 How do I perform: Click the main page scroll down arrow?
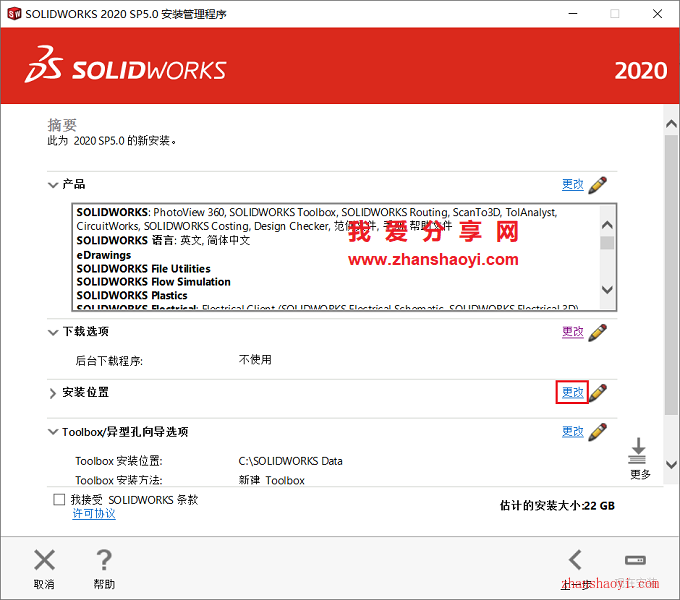coord(671,464)
